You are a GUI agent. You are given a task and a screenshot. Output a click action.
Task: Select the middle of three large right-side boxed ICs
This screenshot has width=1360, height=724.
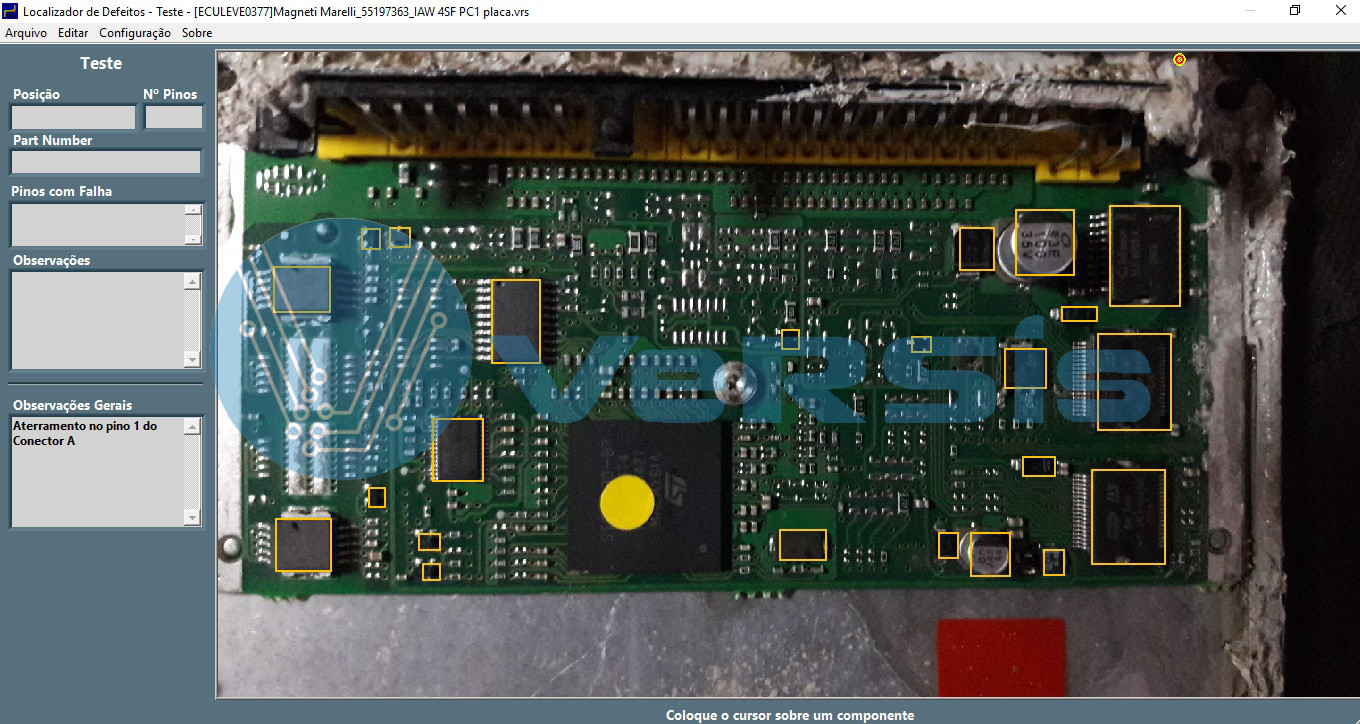pos(1134,382)
